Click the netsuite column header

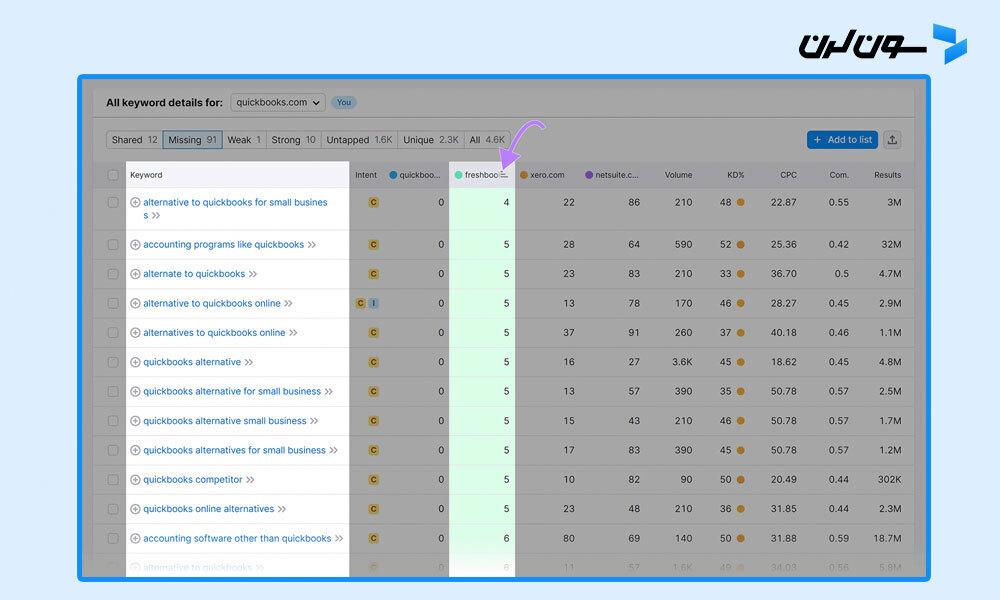point(612,175)
